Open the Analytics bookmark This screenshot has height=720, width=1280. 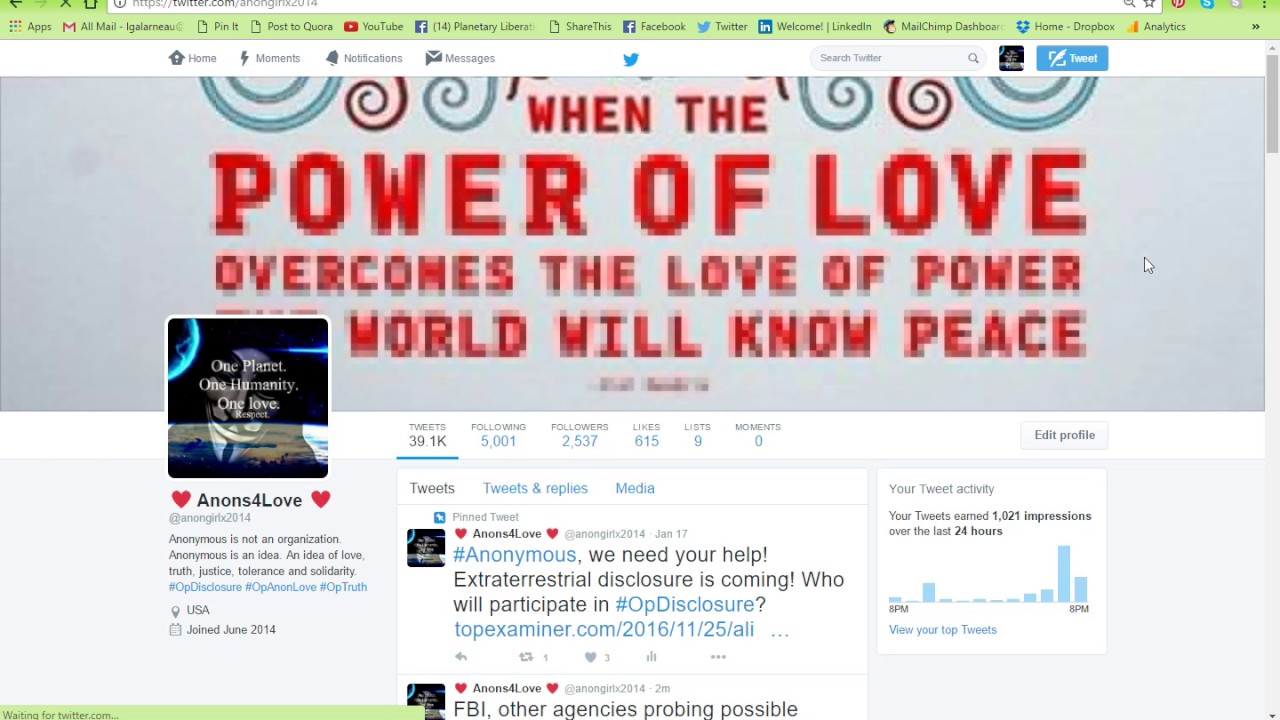1156,27
